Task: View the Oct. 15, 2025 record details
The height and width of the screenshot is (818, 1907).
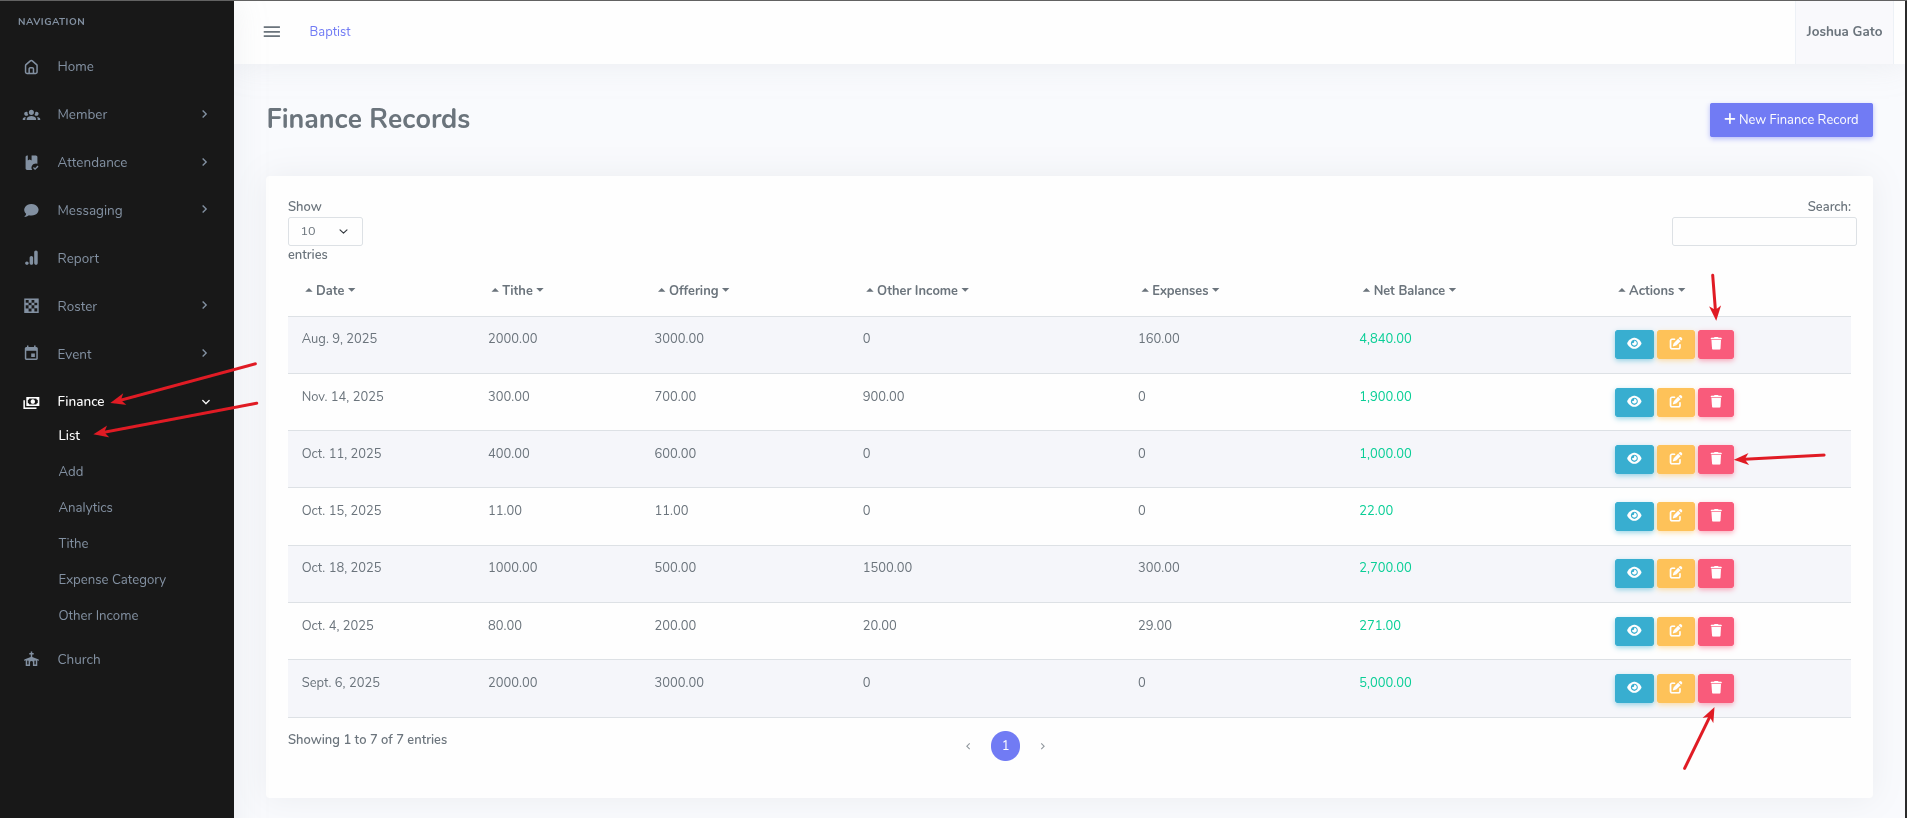Action: pyautogui.click(x=1633, y=516)
